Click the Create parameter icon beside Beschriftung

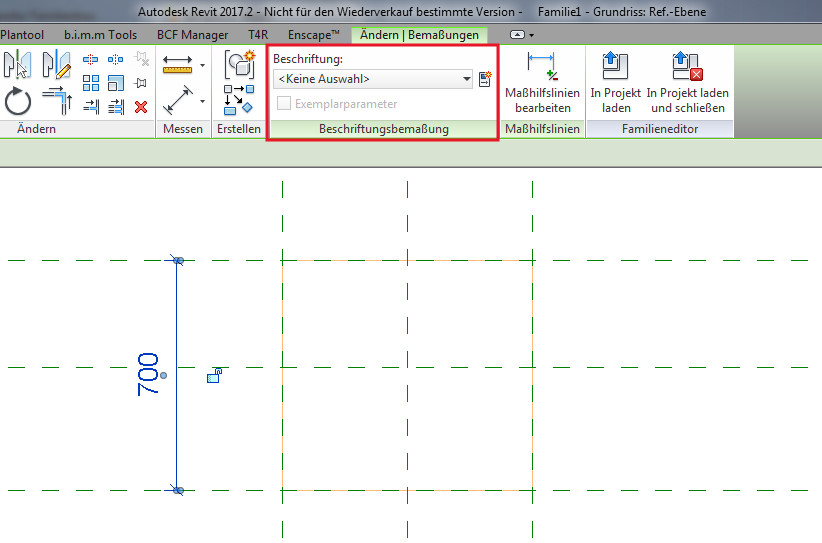coord(486,79)
